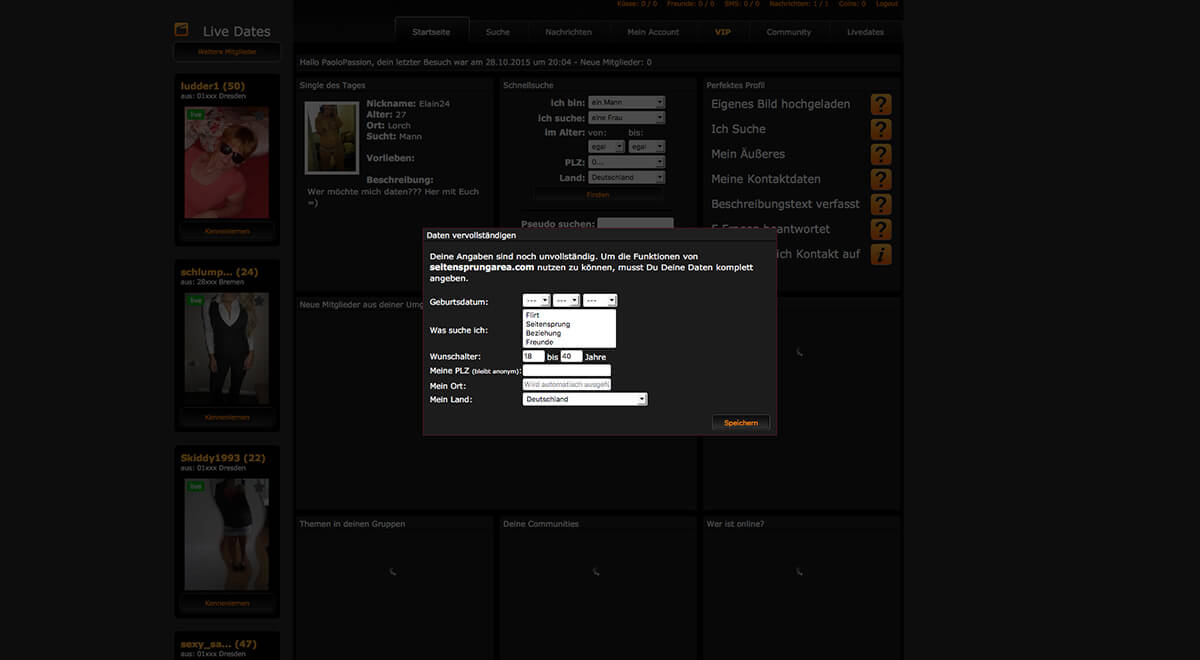Click the Pseudo suchen input field
This screenshot has height=660, width=1200.
[635, 224]
